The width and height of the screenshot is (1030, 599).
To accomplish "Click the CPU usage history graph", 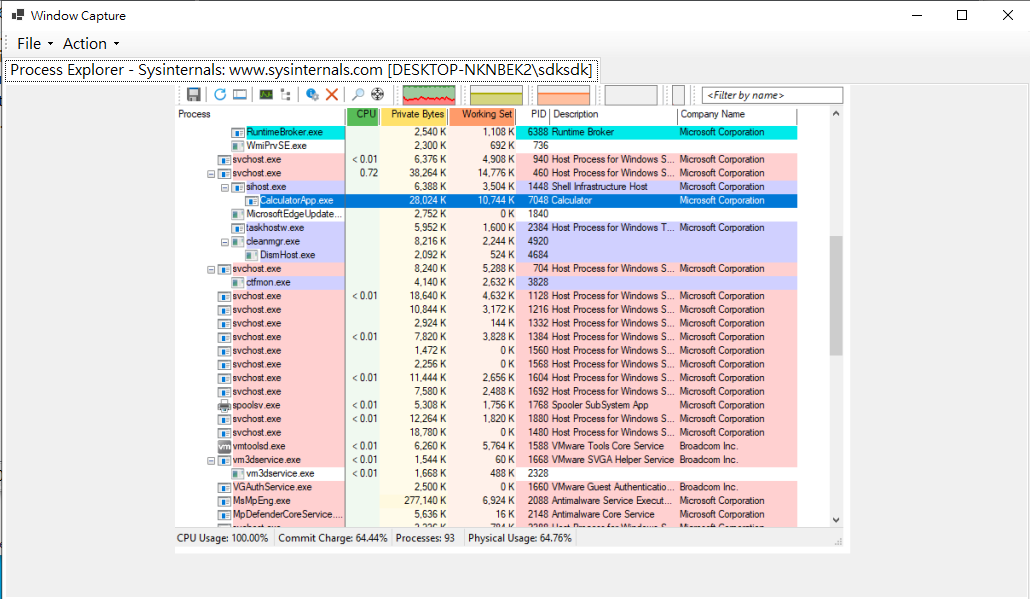I will coord(428,95).
